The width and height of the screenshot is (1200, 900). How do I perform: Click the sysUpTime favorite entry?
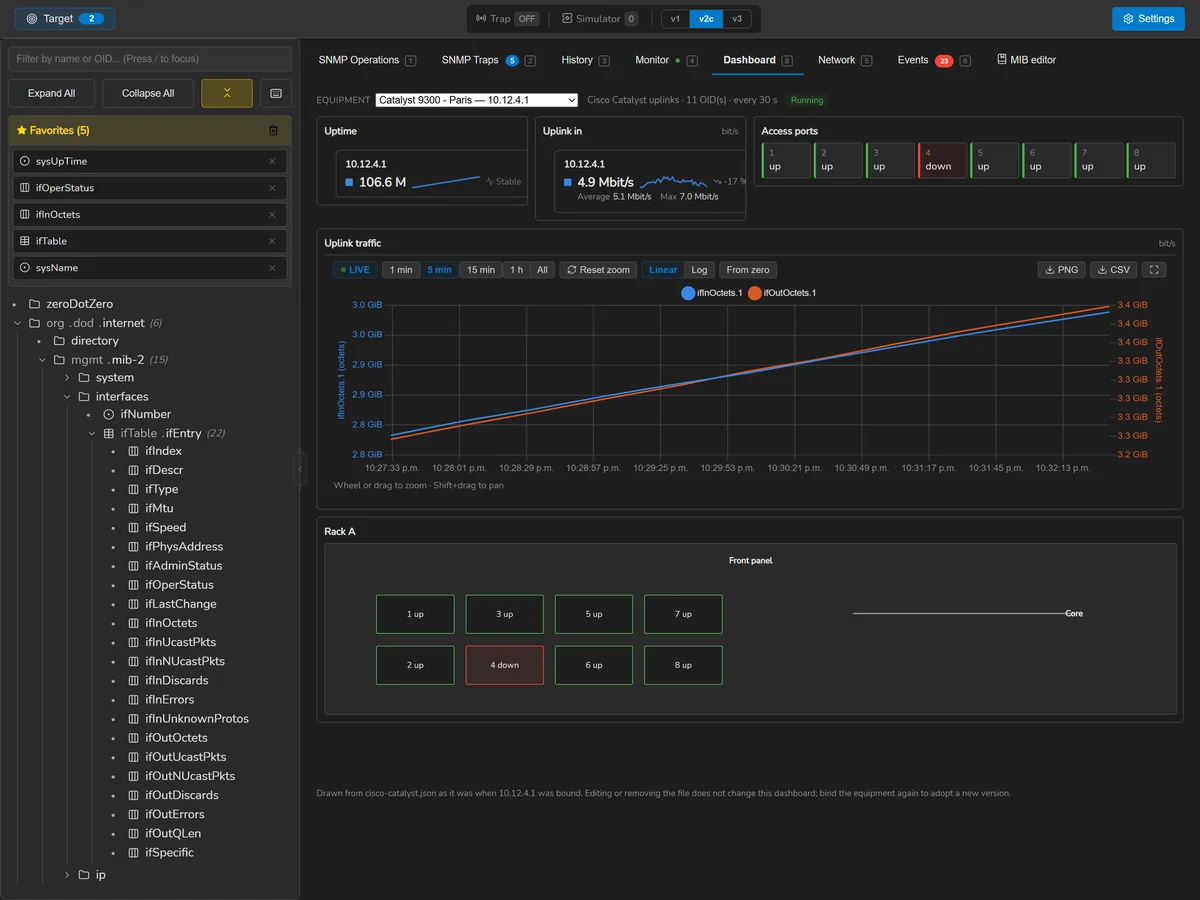pyautogui.click(x=150, y=161)
